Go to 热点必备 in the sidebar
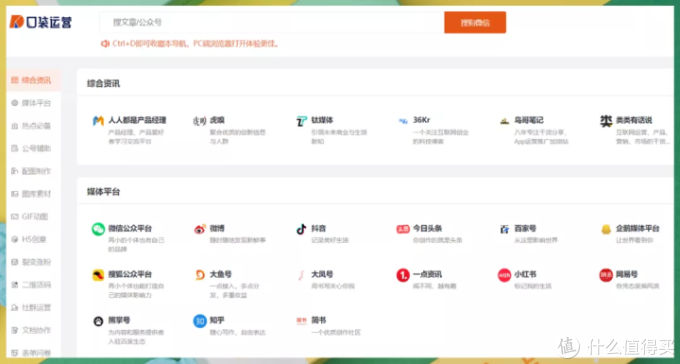This screenshot has height=364, width=680. pos(34,126)
